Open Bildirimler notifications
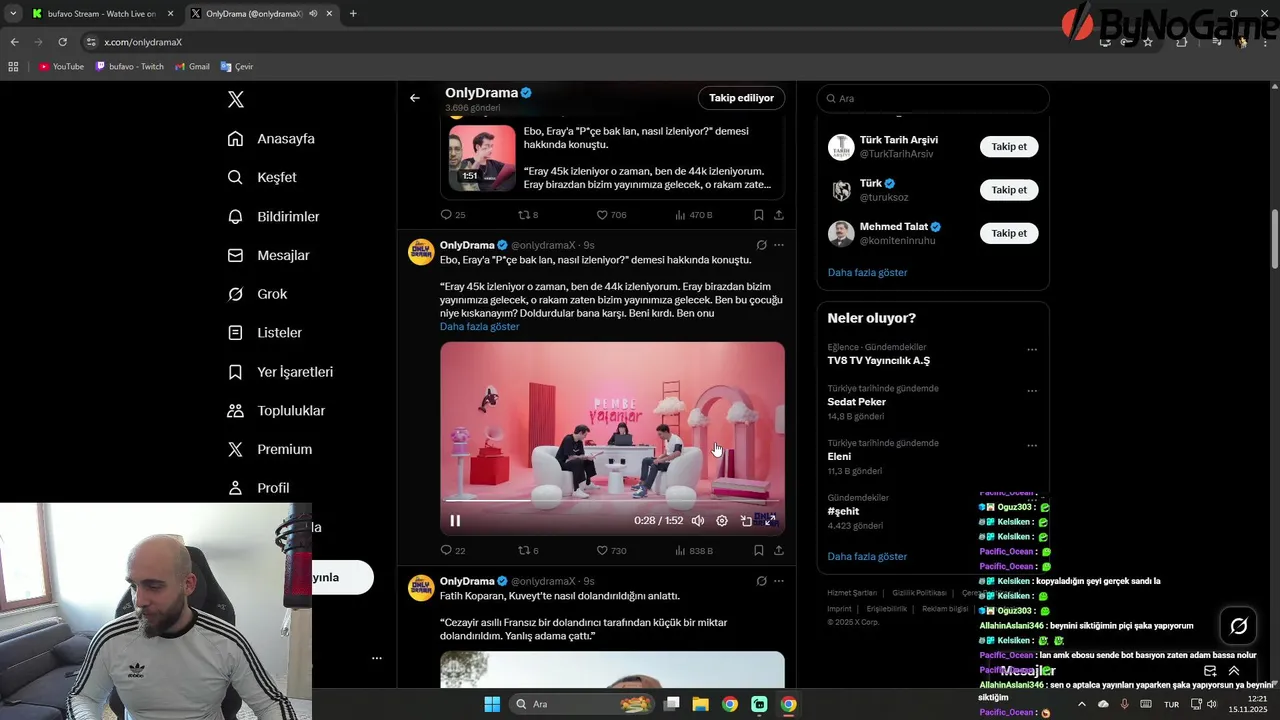Screen dimensions: 1280x720 (x=274, y=216)
